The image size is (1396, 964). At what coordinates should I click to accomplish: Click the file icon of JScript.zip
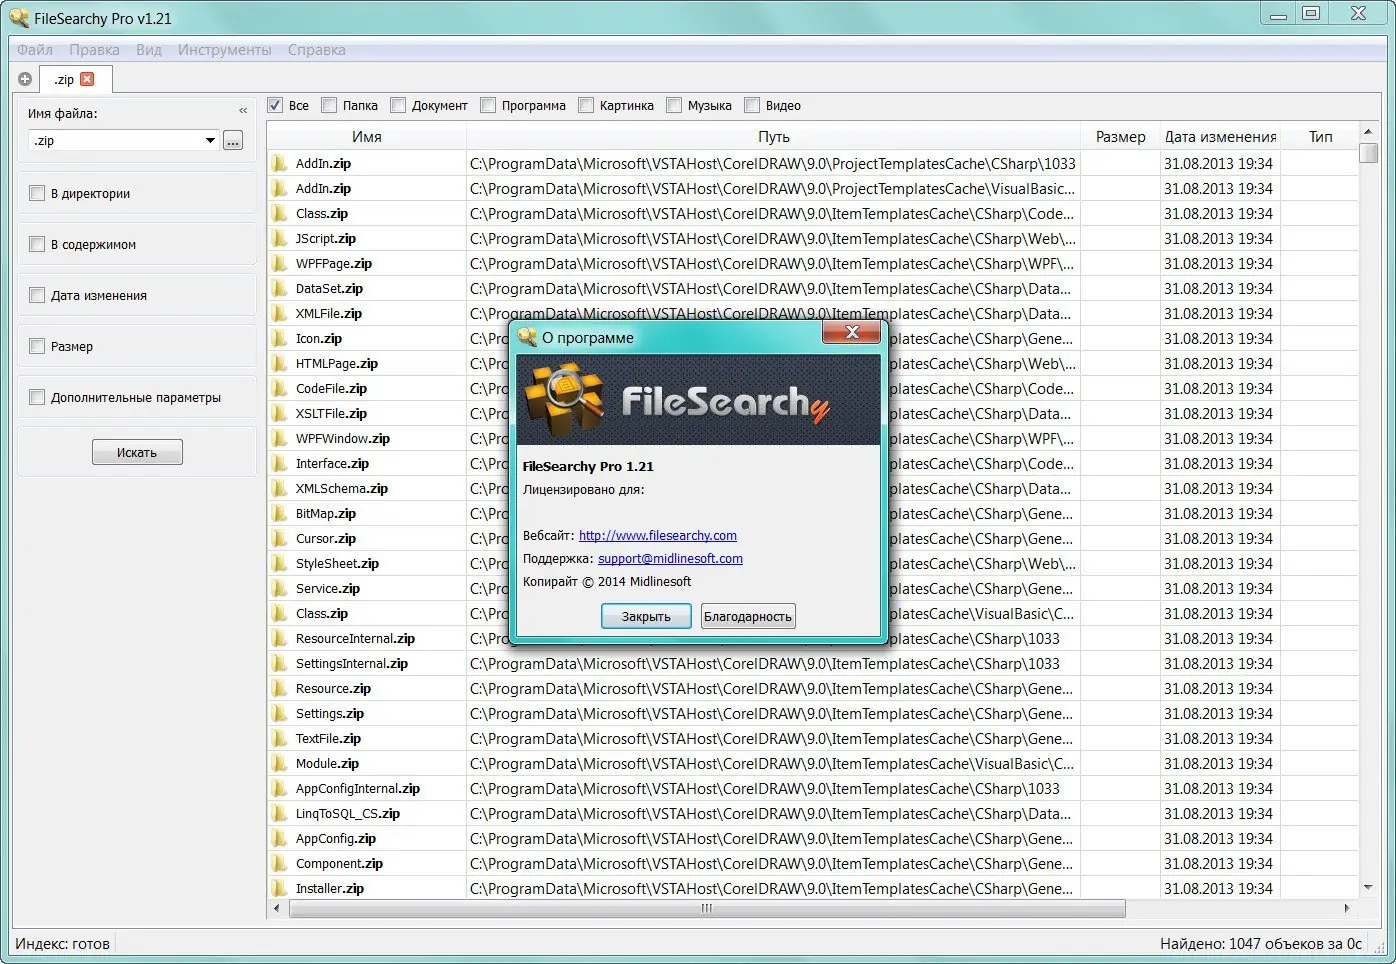[279, 239]
